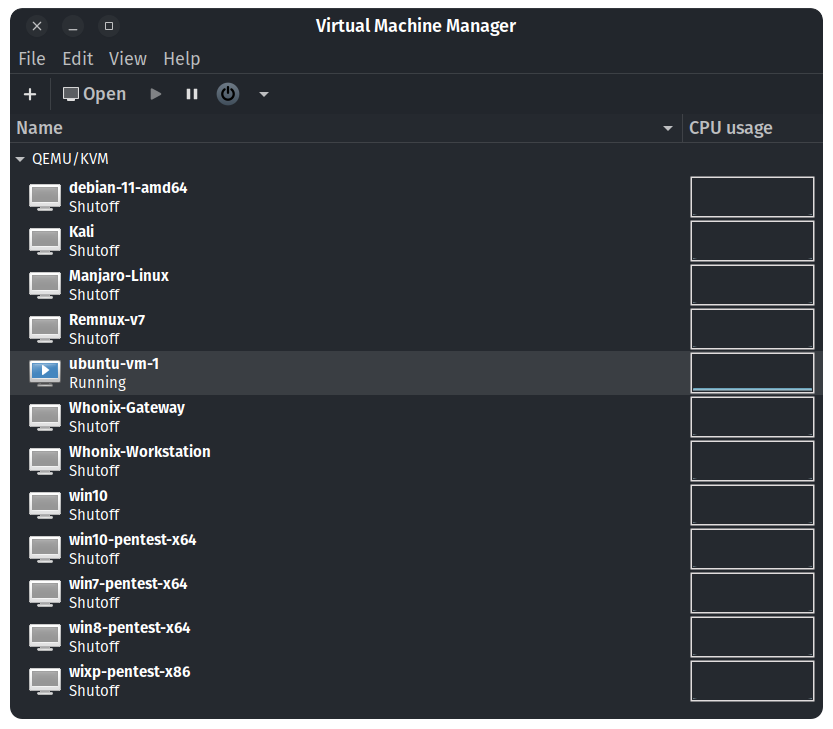The height and width of the screenshot is (729, 833).
Task: Click the Whonix-Gateway name text
Action: point(126,408)
